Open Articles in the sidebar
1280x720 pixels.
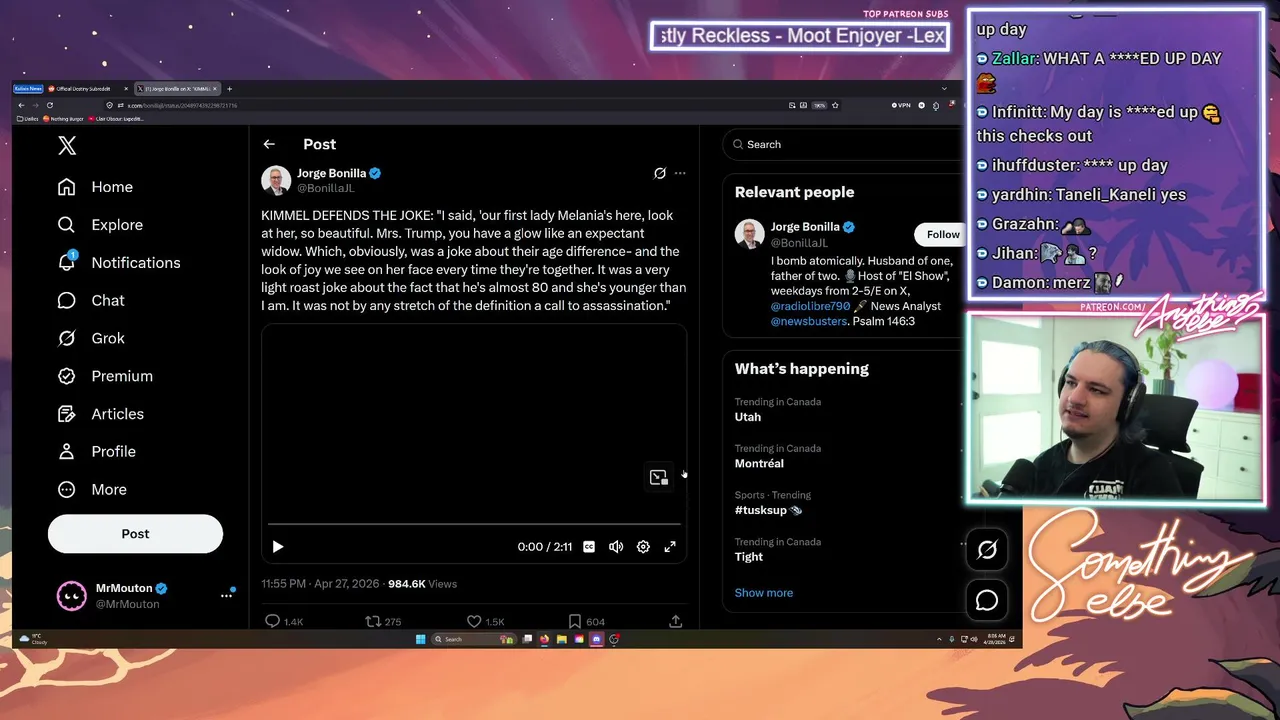coord(100,414)
